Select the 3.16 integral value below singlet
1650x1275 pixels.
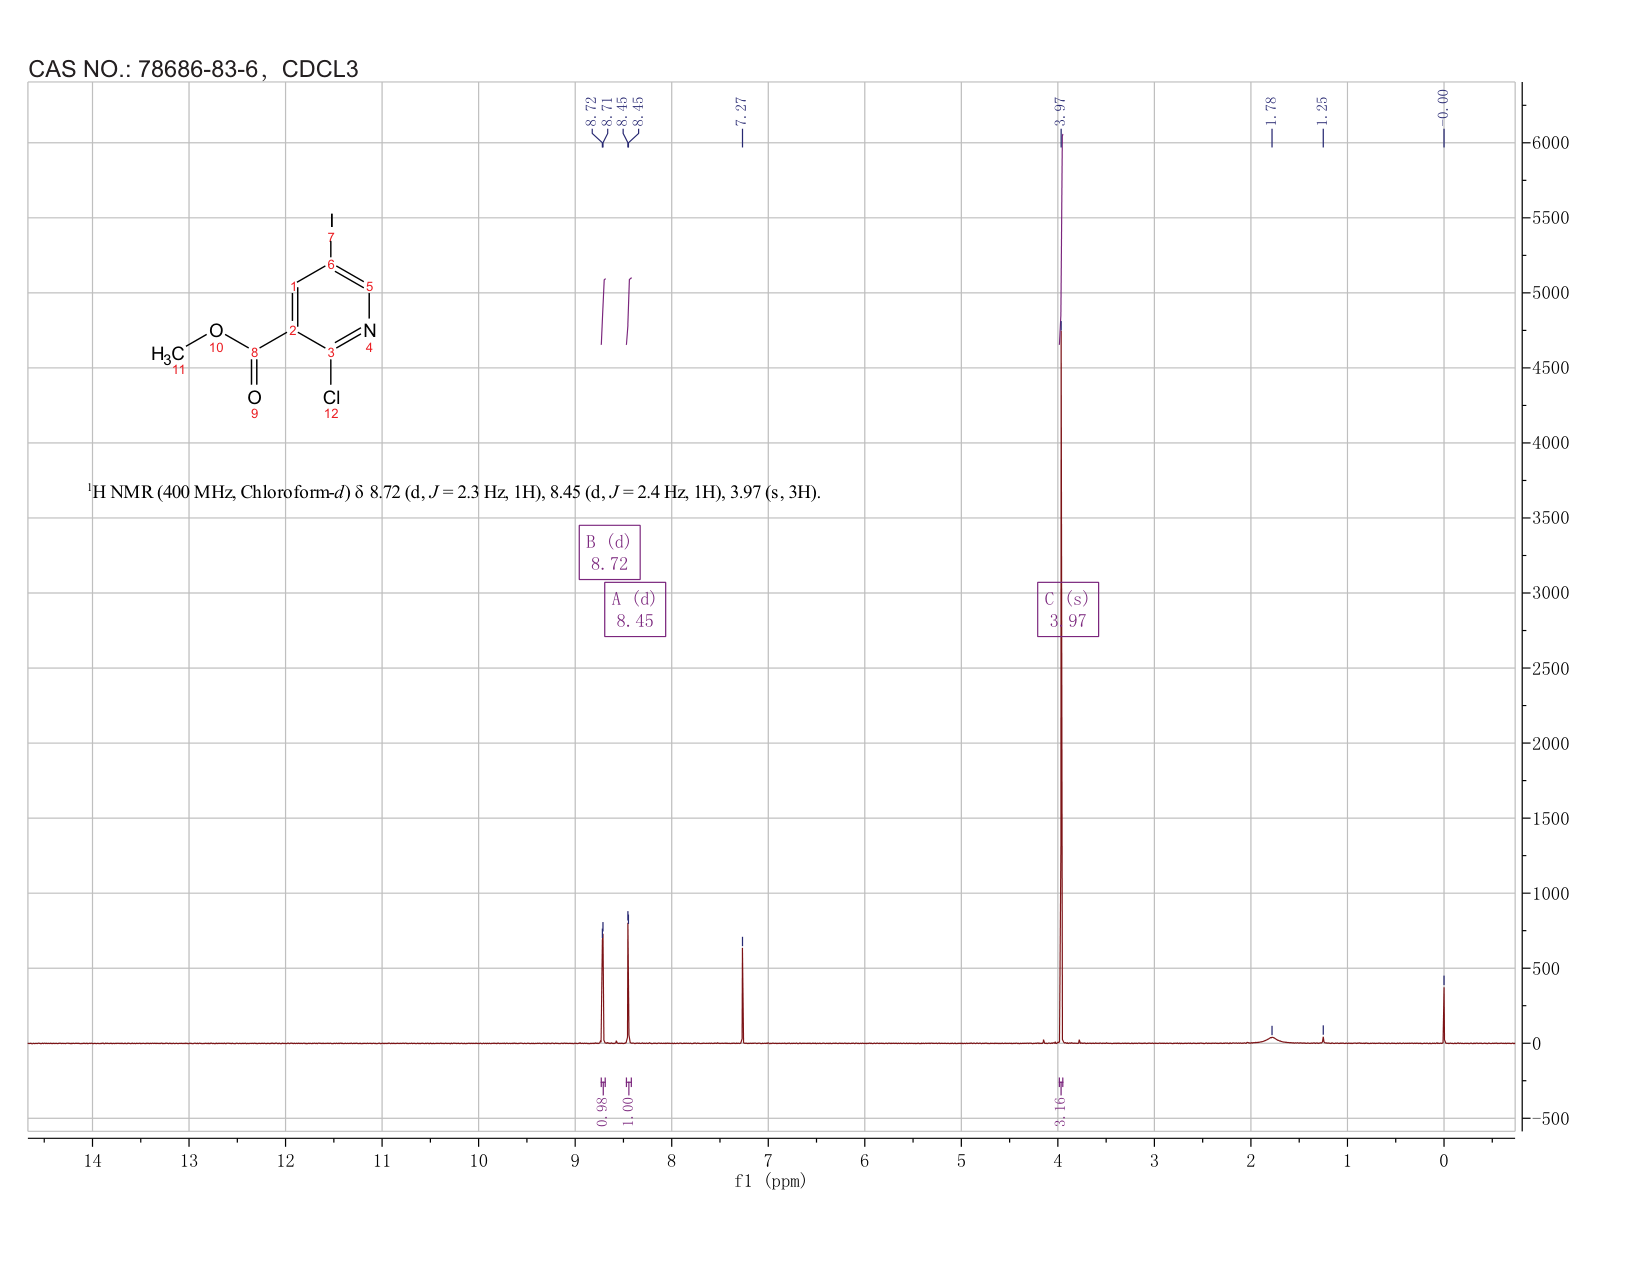(1060, 1111)
